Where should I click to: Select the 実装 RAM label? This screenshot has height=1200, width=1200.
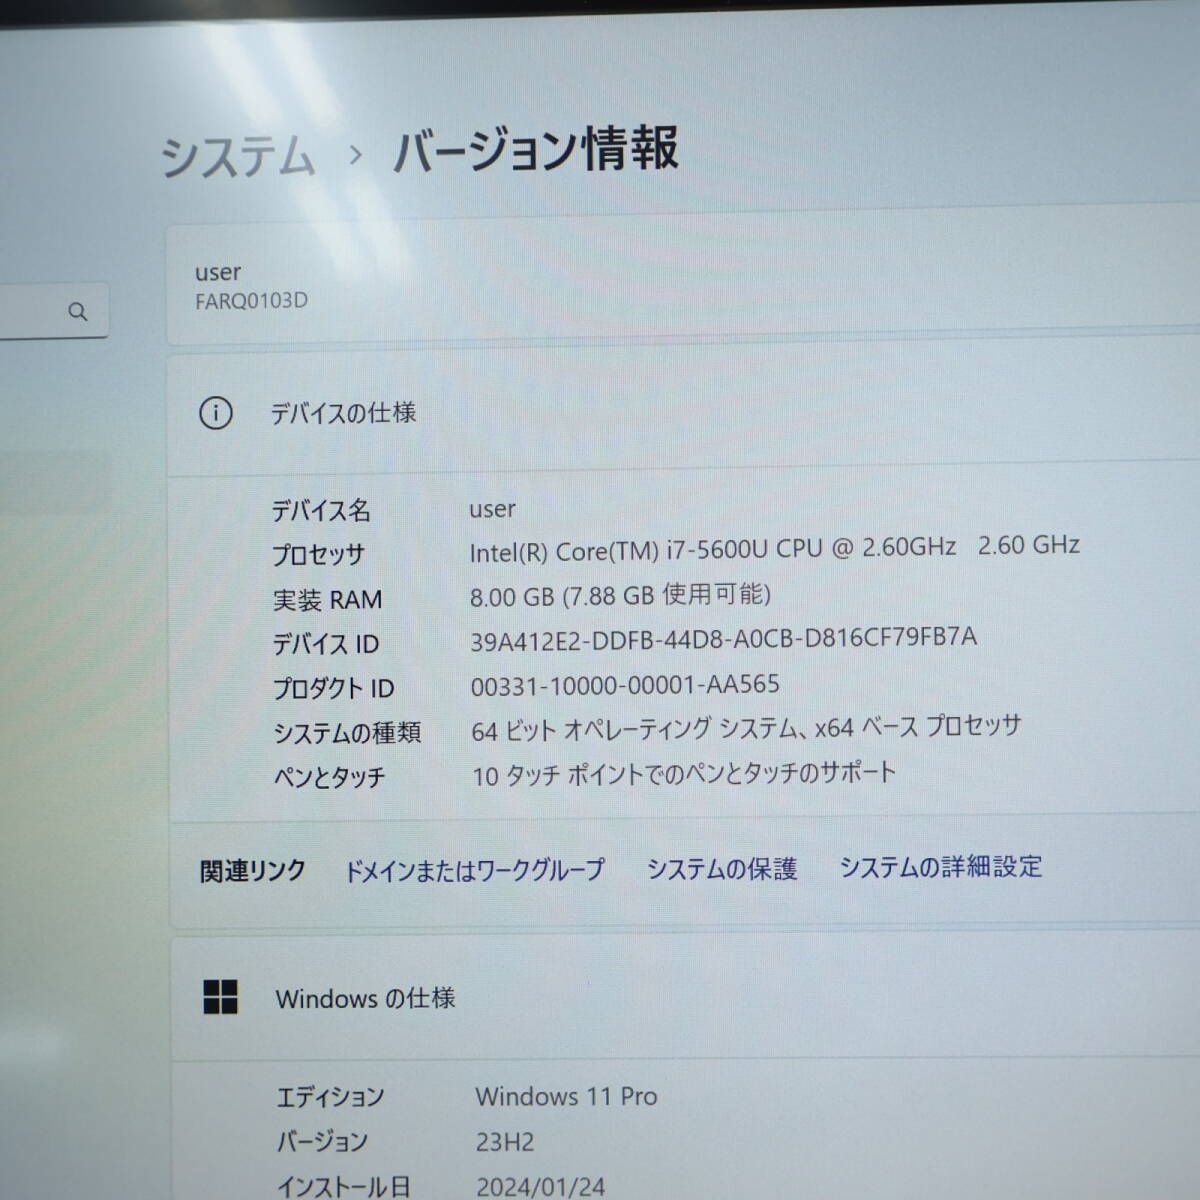coord(327,600)
